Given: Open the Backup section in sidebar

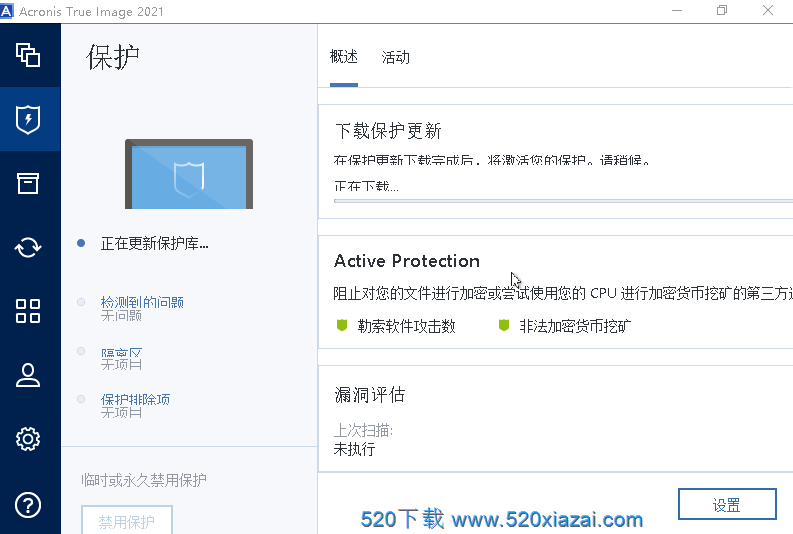Looking at the screenshot, I should pyautogui.click(x=28, y=55).
